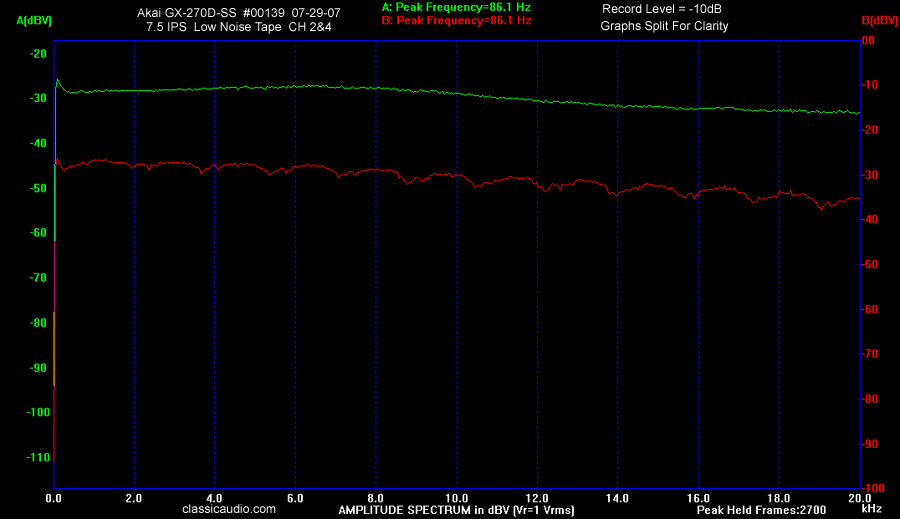Viewport: 900px width, 519px height.
Task: Click the -60 tick on left axis
Action: pos(39,233)
